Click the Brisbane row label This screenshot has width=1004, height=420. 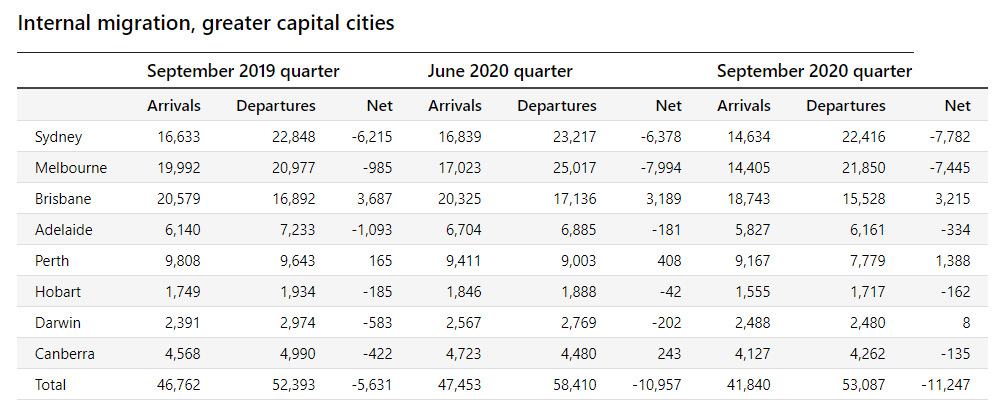click(64, 199)
